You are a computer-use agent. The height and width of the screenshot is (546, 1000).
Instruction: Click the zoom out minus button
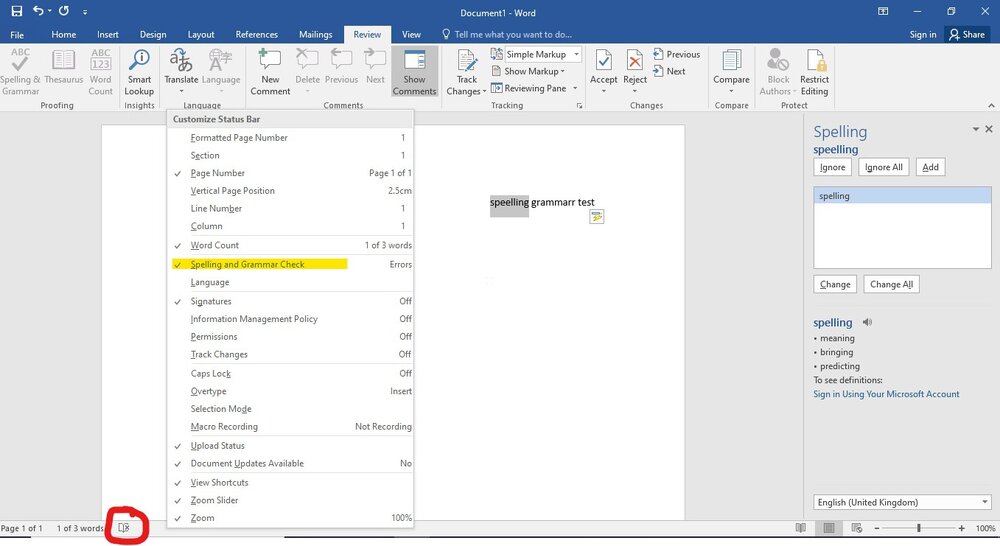(x=877, y=528)
